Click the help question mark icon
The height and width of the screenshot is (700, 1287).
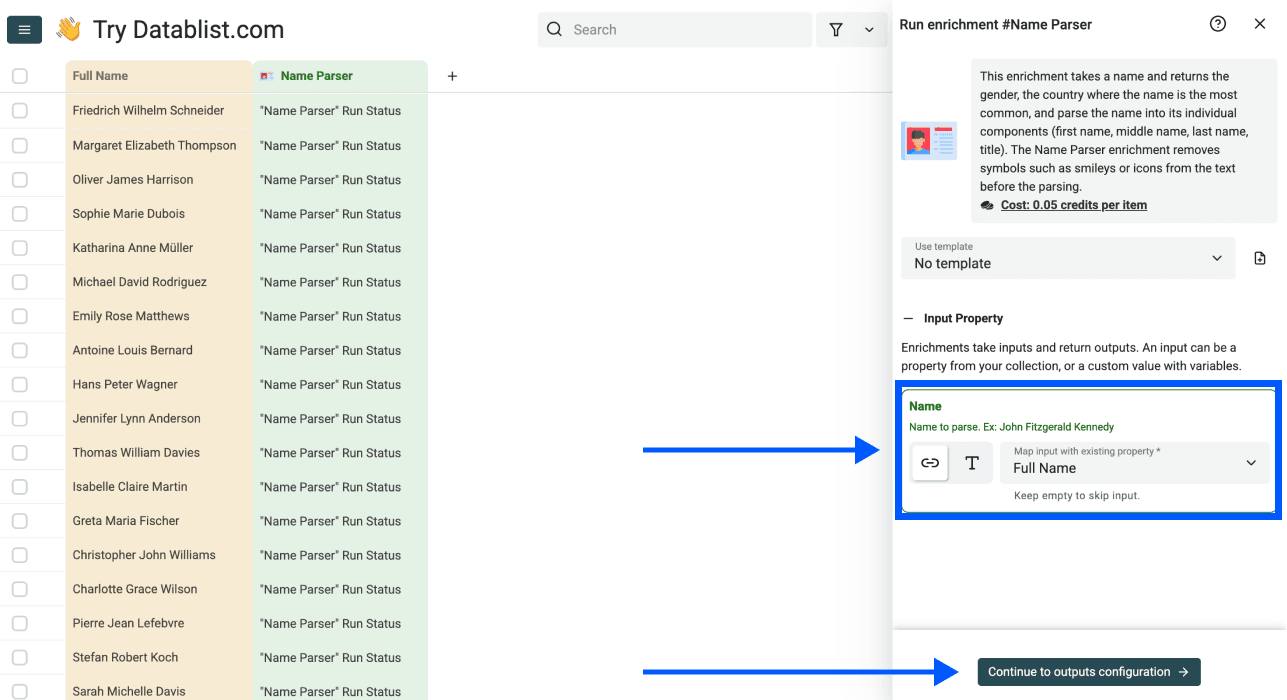tap(1217, 23)
